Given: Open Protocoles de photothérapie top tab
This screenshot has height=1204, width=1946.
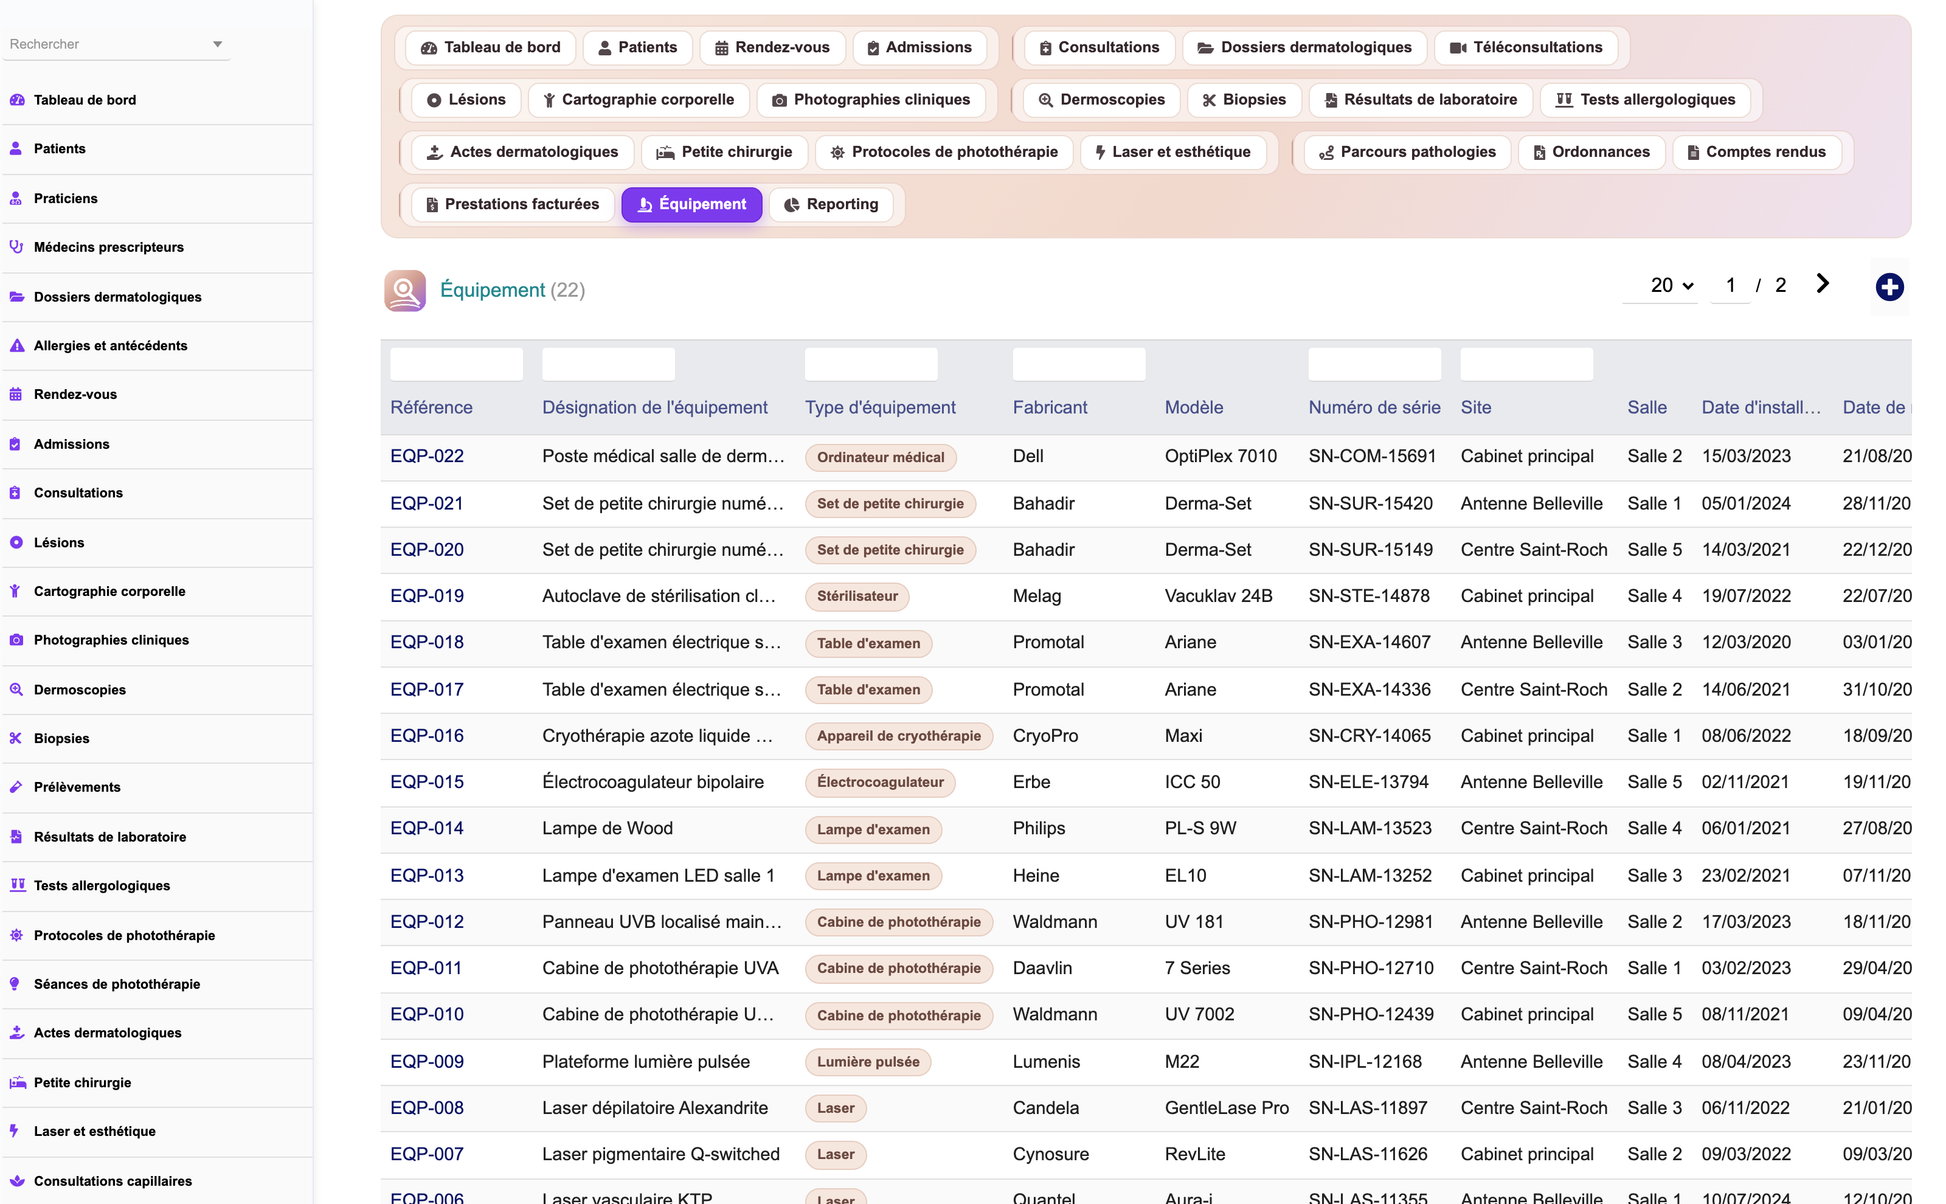Looking at the screenshot, I should (944, 152).
